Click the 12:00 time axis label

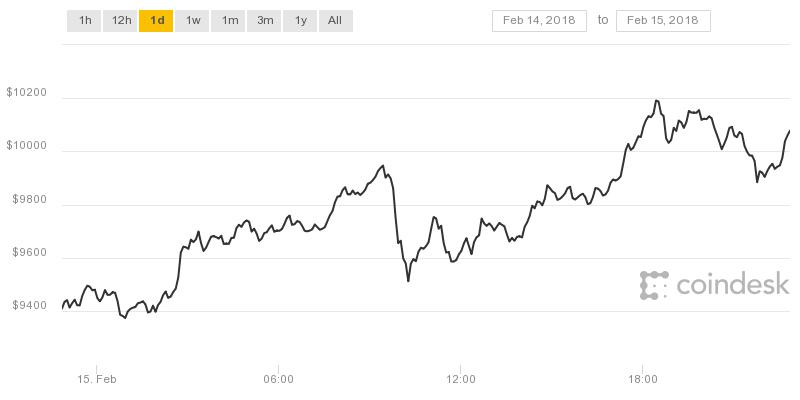460,380
